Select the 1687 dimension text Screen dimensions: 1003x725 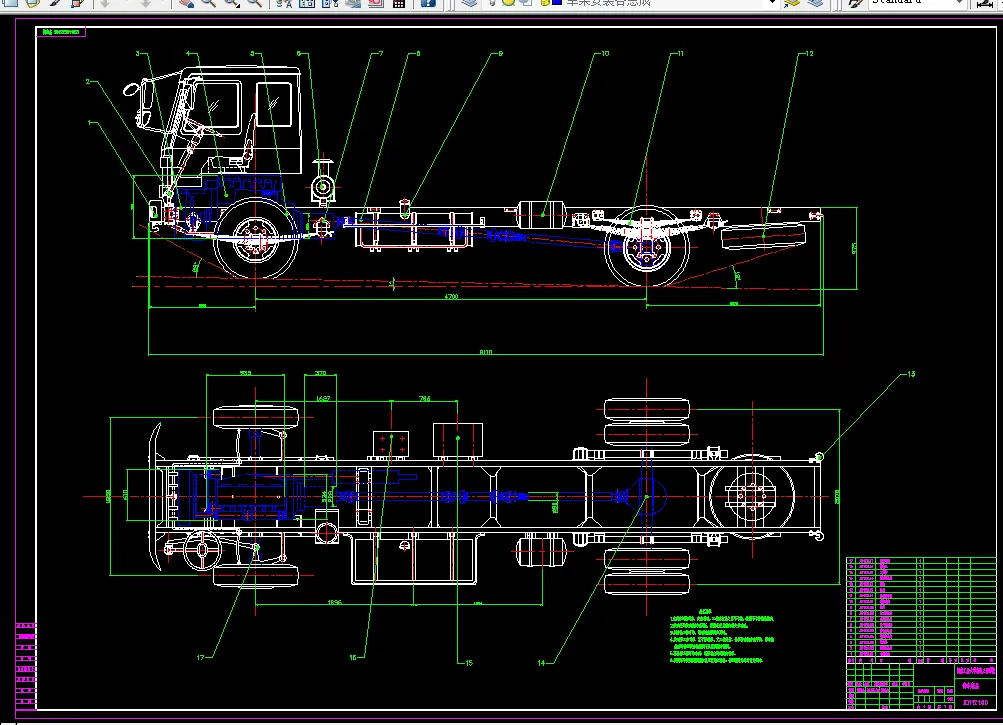click(x=323, y=399)
